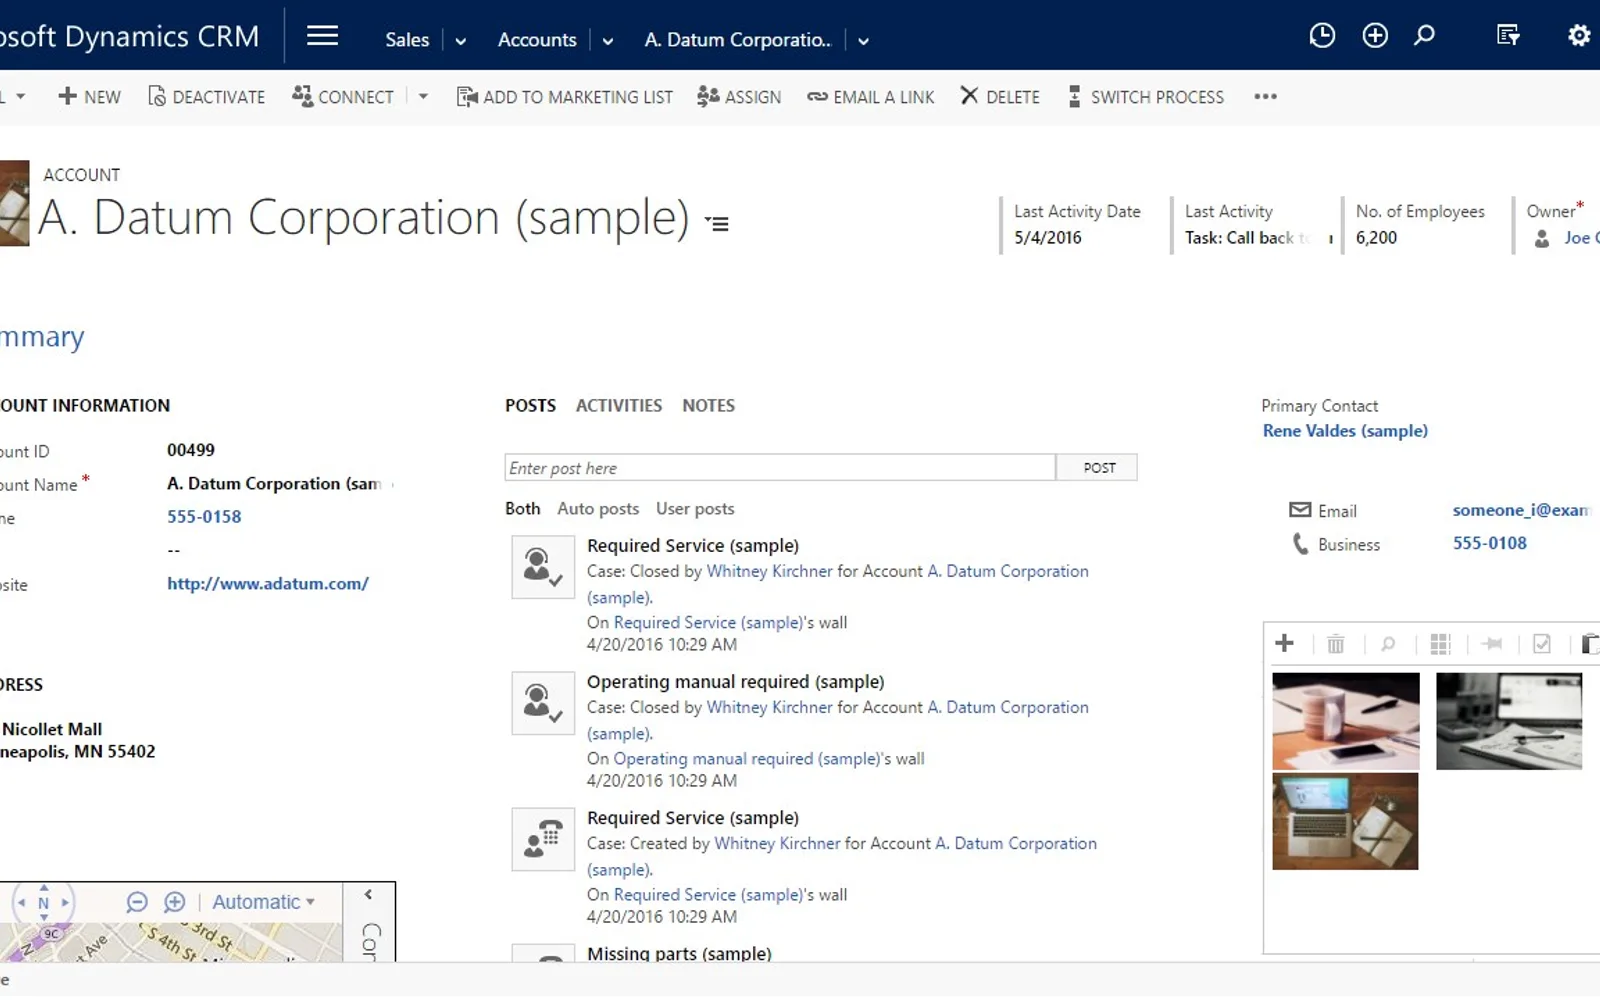Screen dimensions: 1600x1000
Task: Click the gallery search icon
Action: 1388,644
